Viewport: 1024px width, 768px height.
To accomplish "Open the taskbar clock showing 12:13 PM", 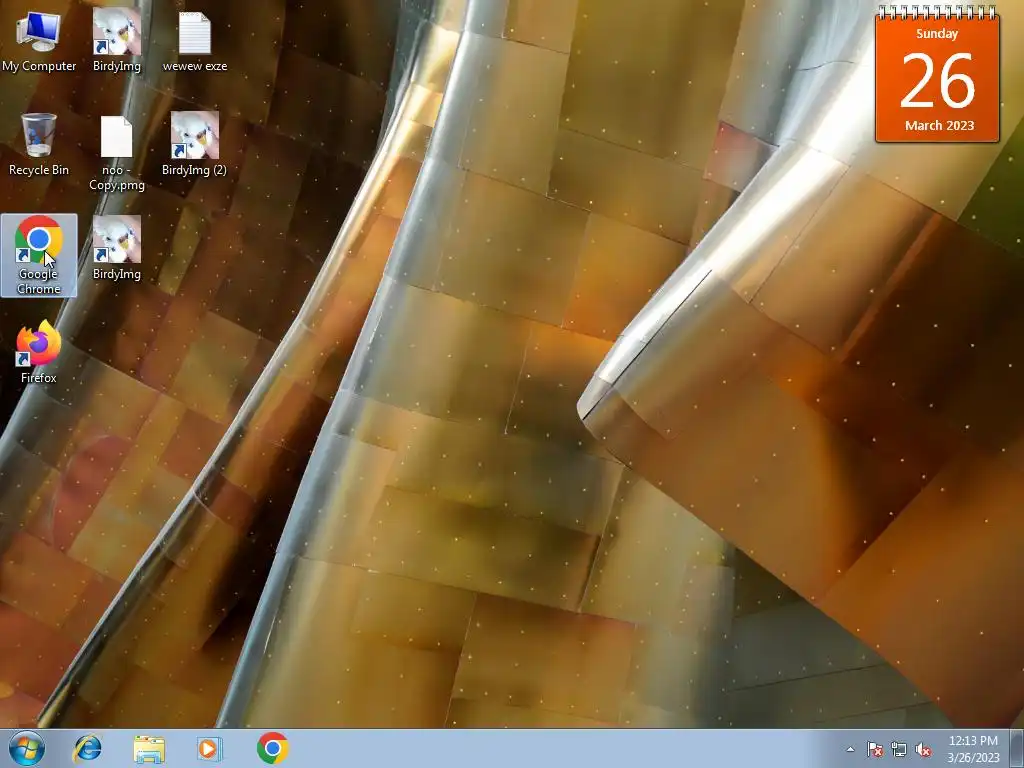I will click(x=973, y=749).
